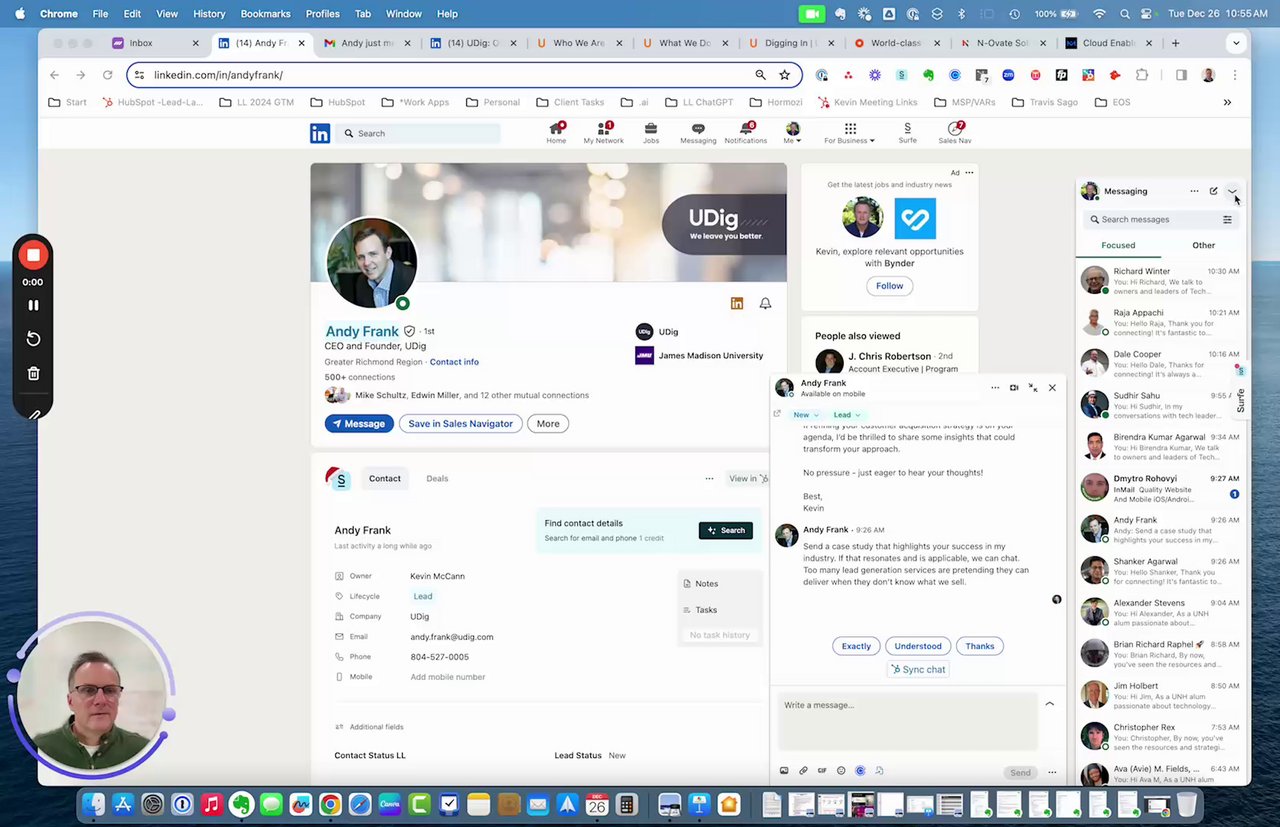Open Andy Frank's Contact info link
1280x827 pixels.
pos(454,362)
